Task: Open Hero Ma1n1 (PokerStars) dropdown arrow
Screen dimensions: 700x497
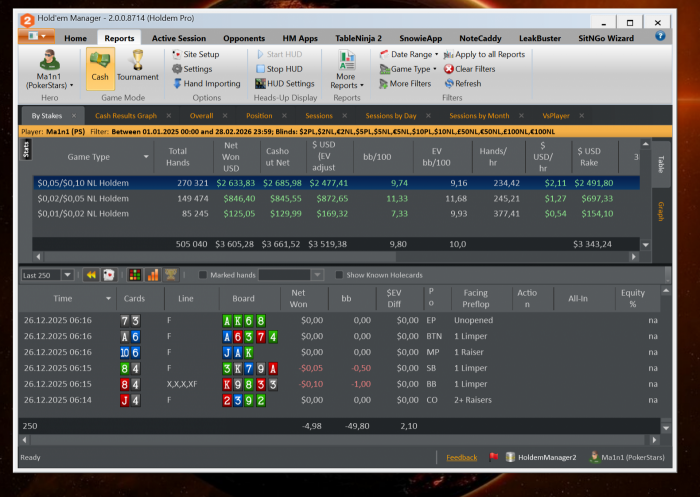Action: click(71, 85)
